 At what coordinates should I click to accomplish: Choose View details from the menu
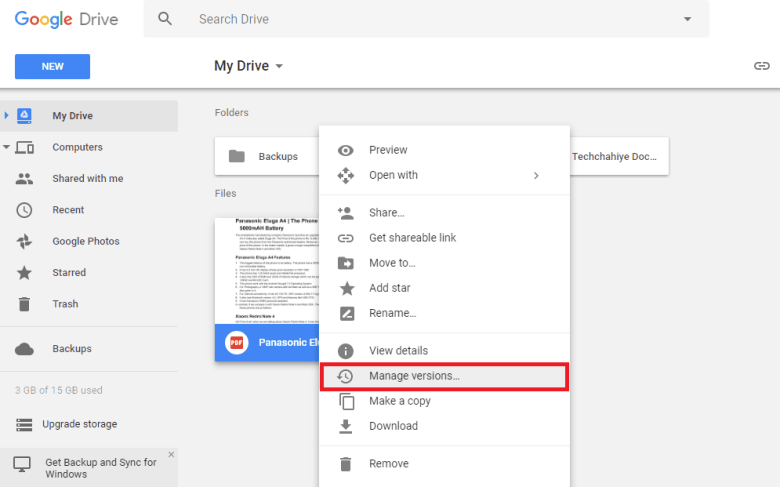pos(398,351)
